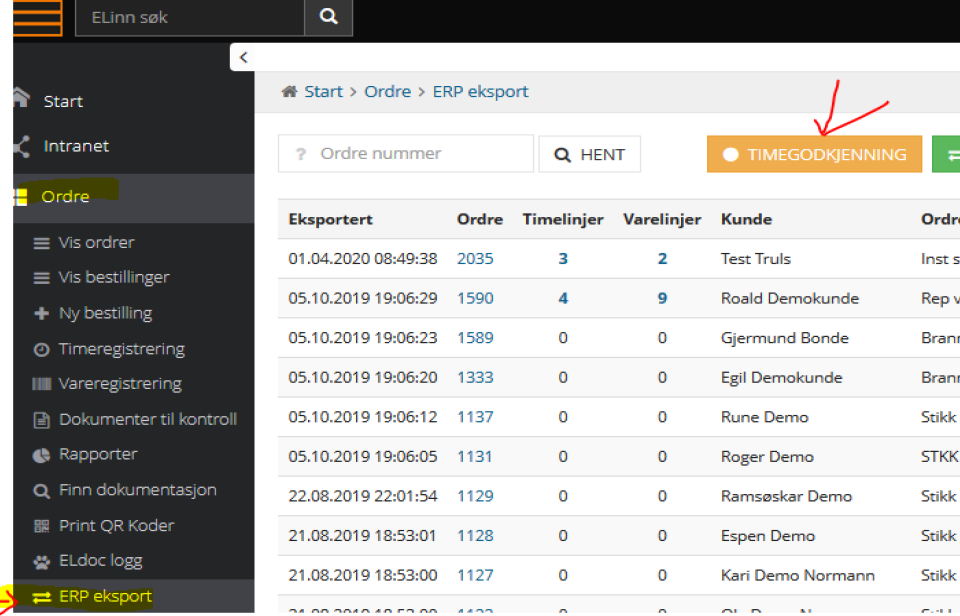Screen dimensions: 960x616
Task: Click Varelinjer count 2 for order 2035
Action: pos(662,258)
